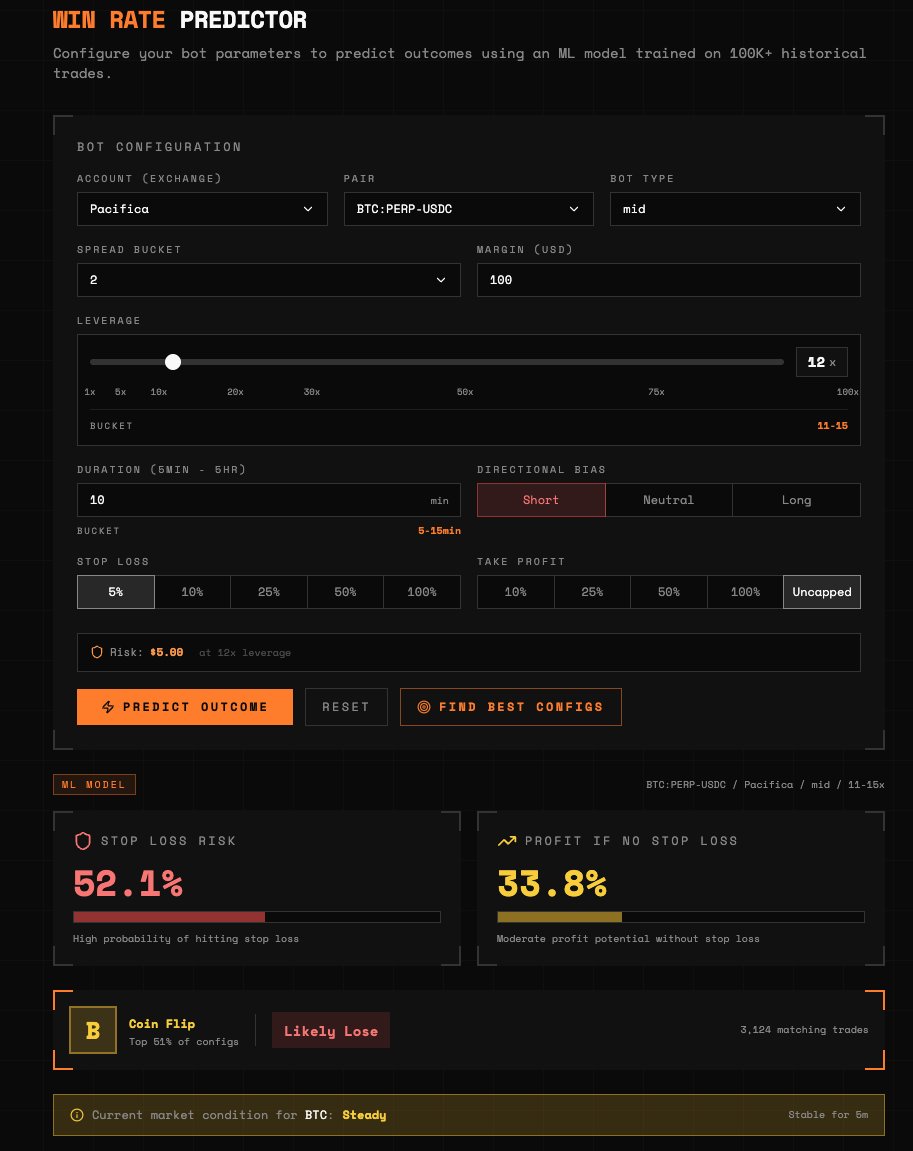Click the 30x mark on leverage slider
913x1151 pixels.
(x=312, y=392)
